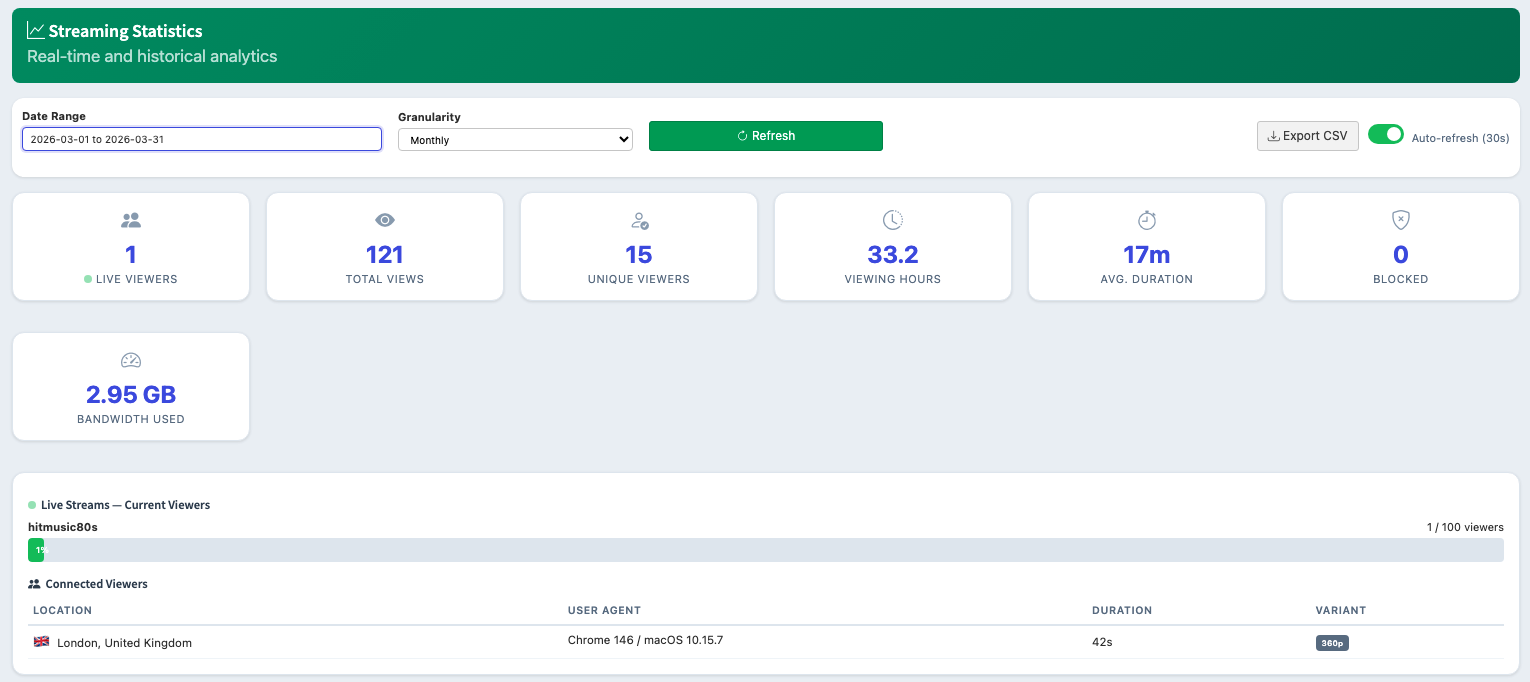Toggle the Auto-refresh switch
Image resolution: width=1530 pixels, height=682 pixels.
[x=1386, y=134]
